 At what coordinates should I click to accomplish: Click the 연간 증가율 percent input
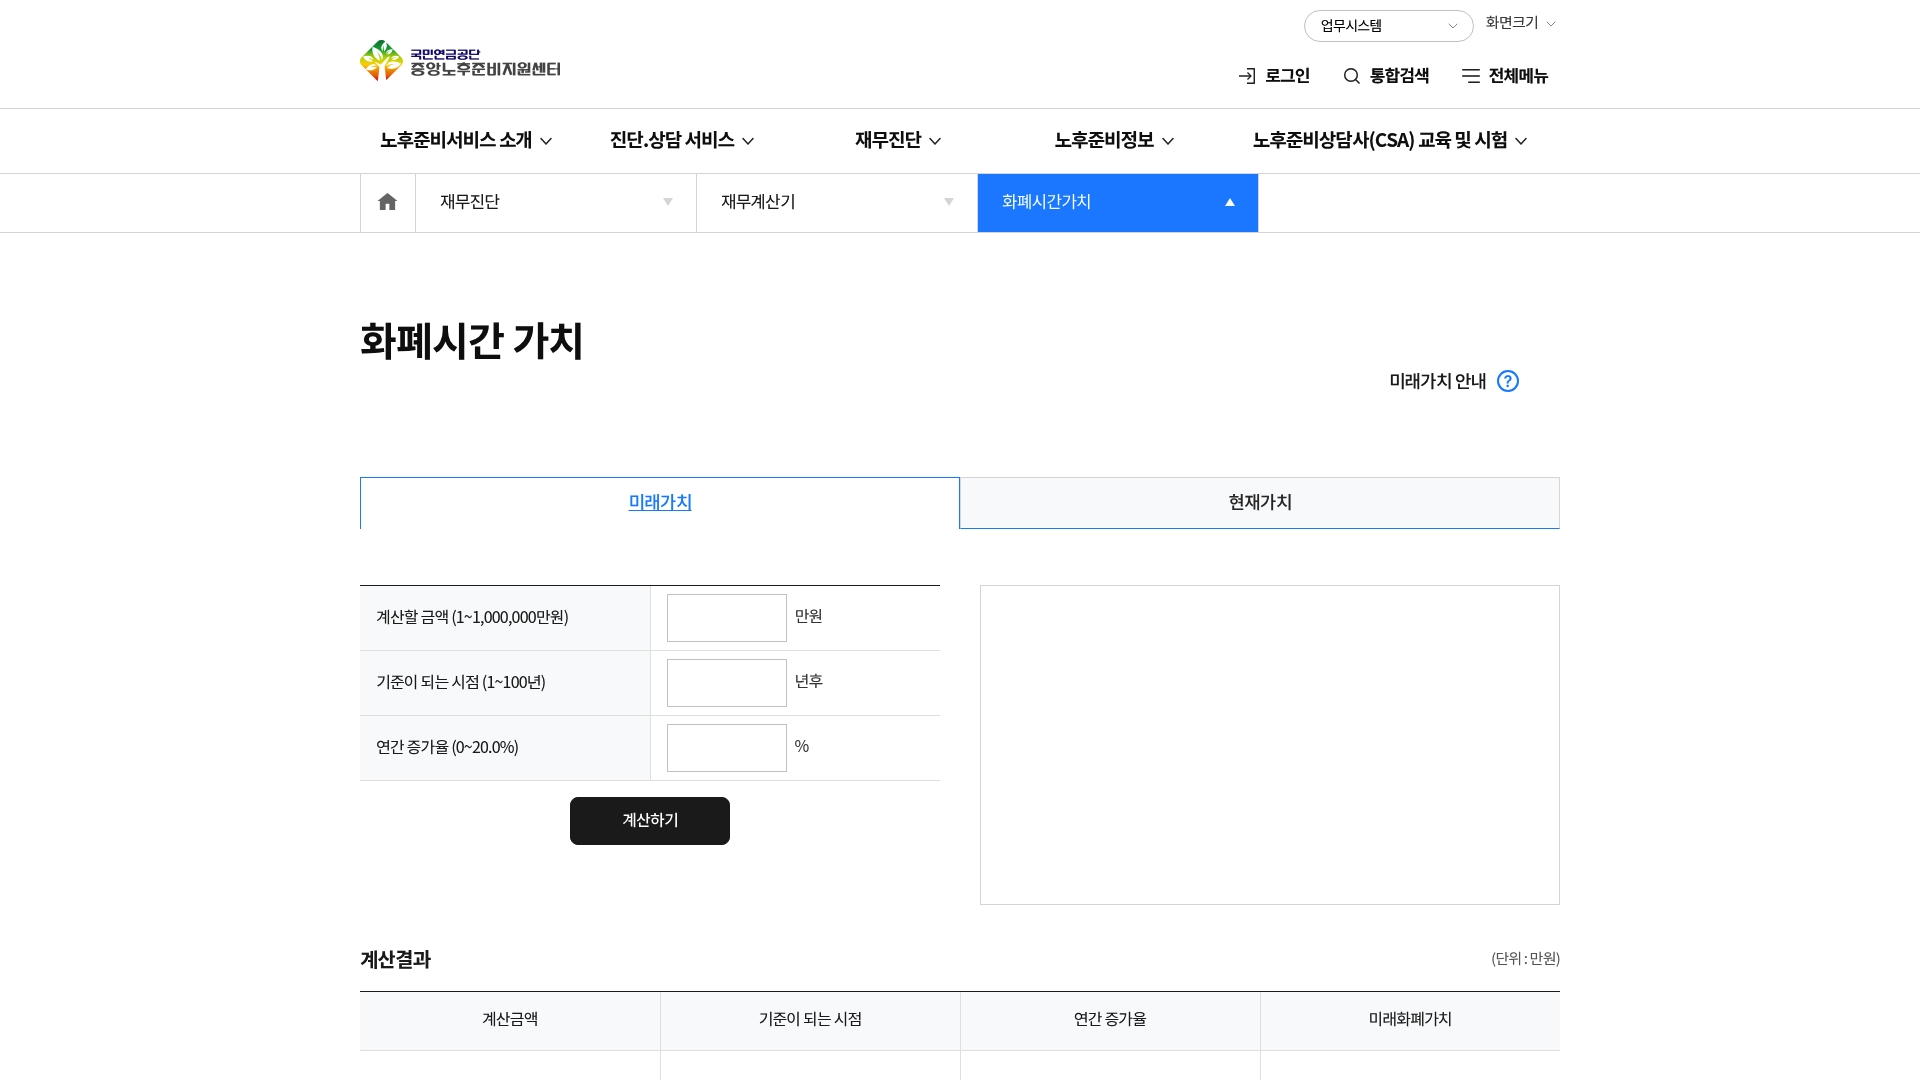pos(726,748)
